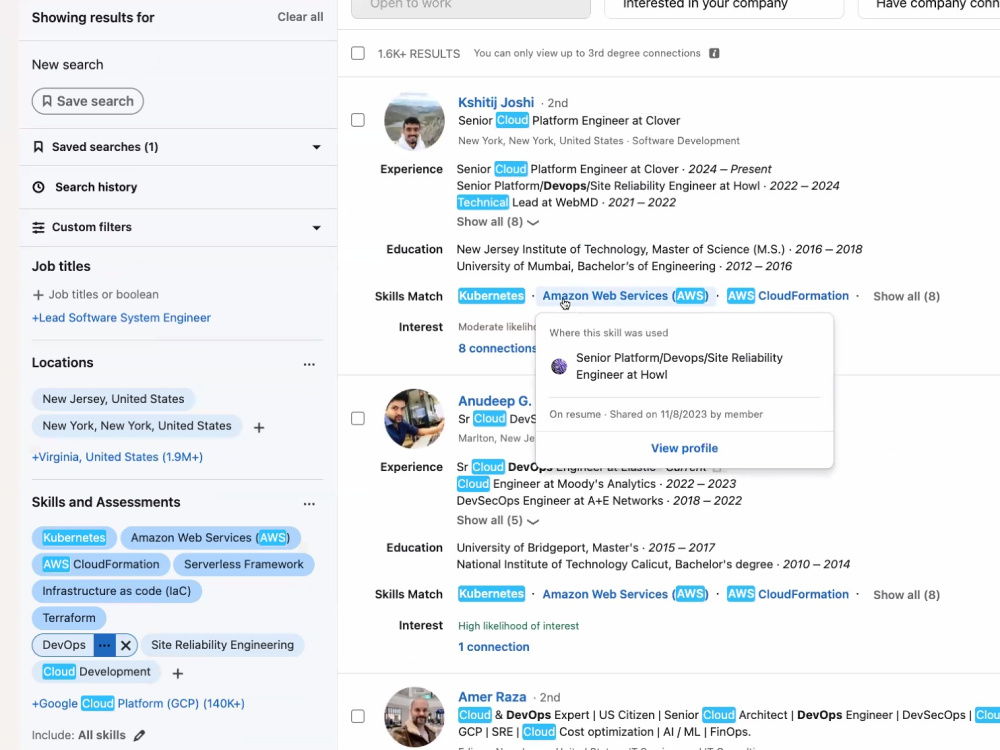Click Kubernetes skill match for Kshitij Joshi
1000x750 pixels.
pos(491,296)
